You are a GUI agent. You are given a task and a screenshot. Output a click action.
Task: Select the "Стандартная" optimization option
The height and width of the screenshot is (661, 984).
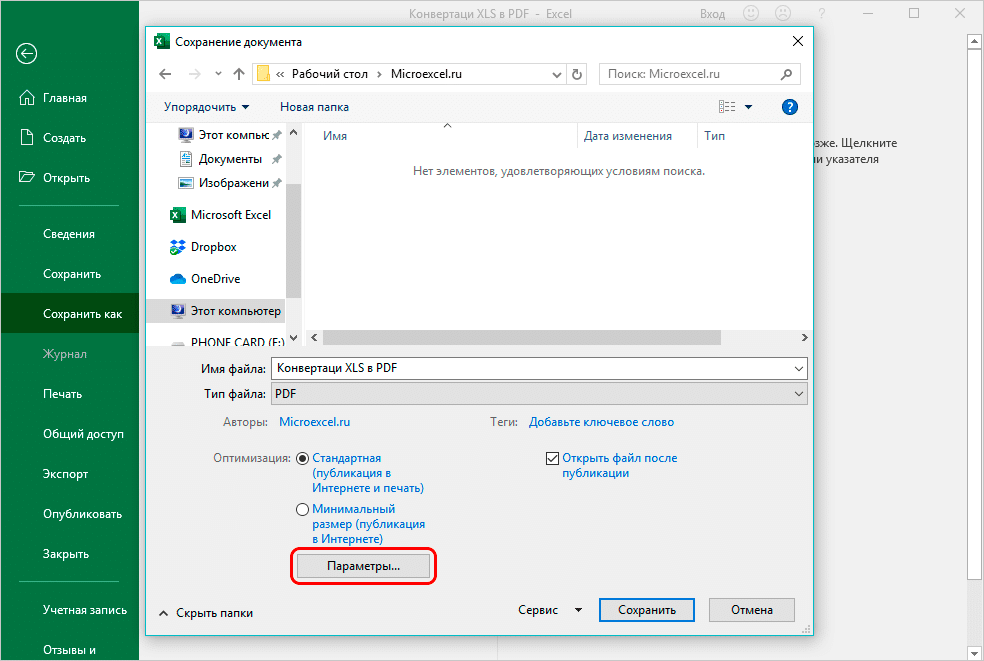(x=302, y=458)
